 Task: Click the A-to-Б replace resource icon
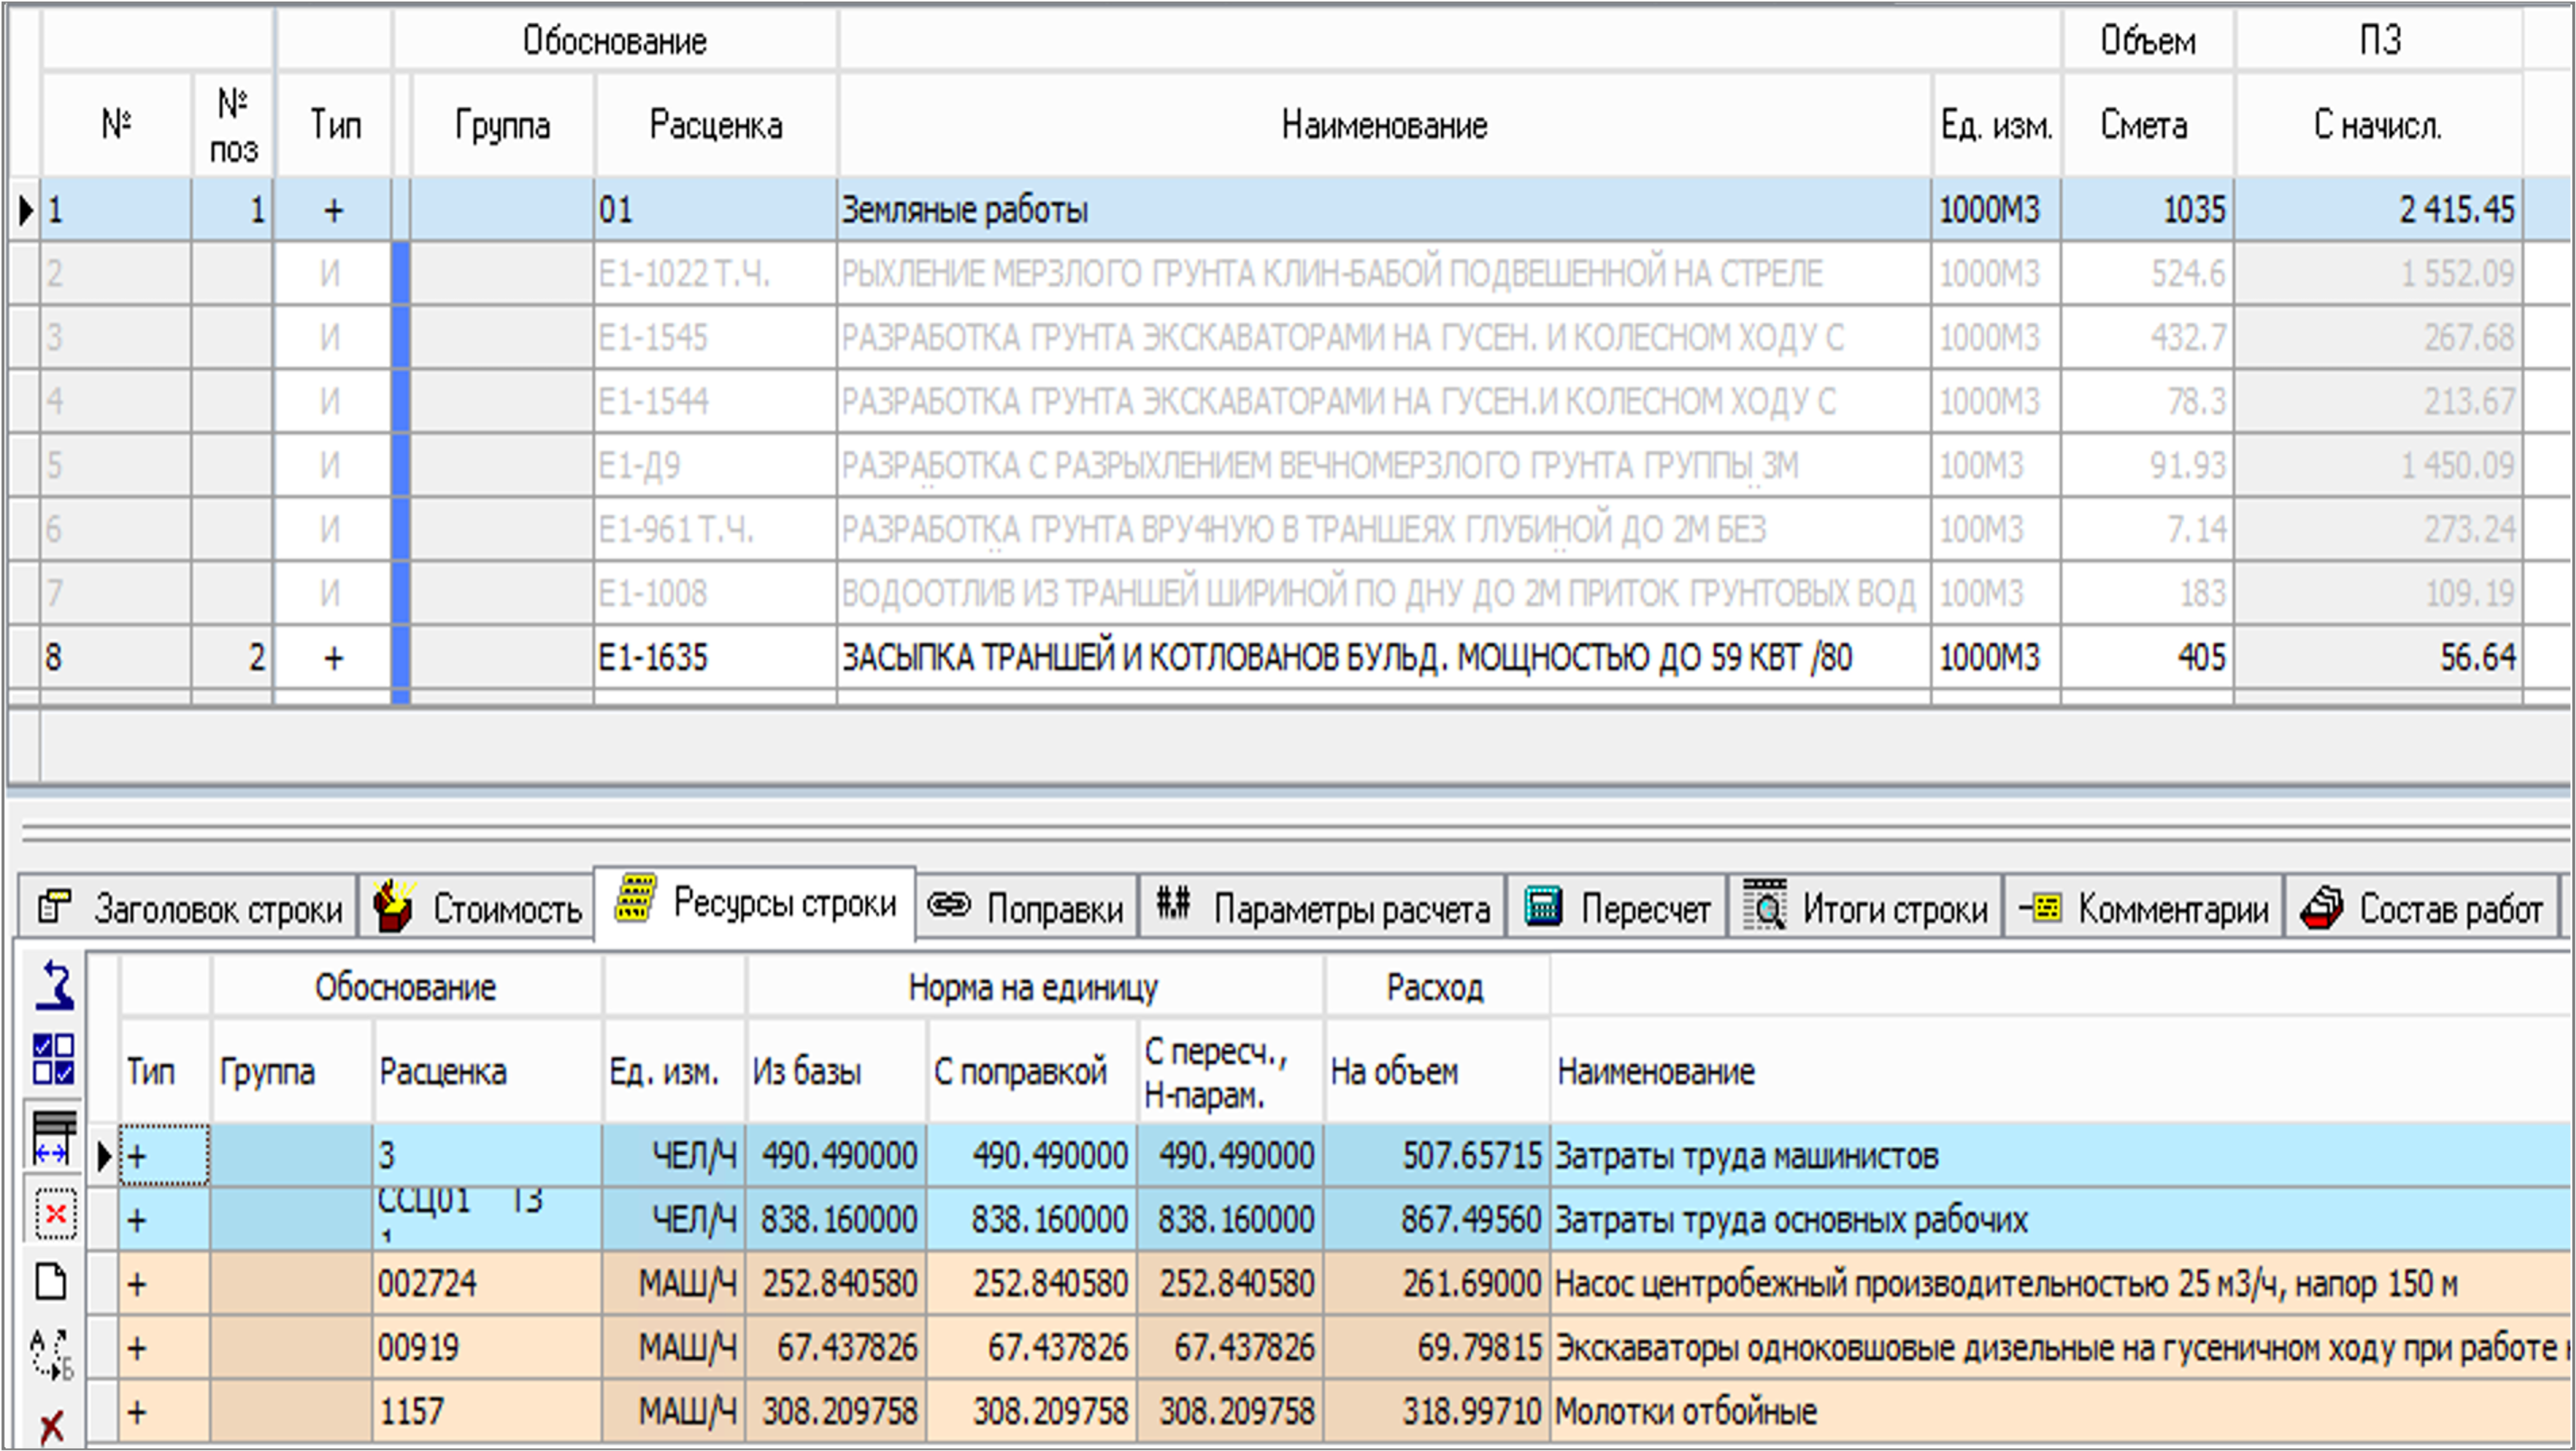click(x=52, y=1354)
